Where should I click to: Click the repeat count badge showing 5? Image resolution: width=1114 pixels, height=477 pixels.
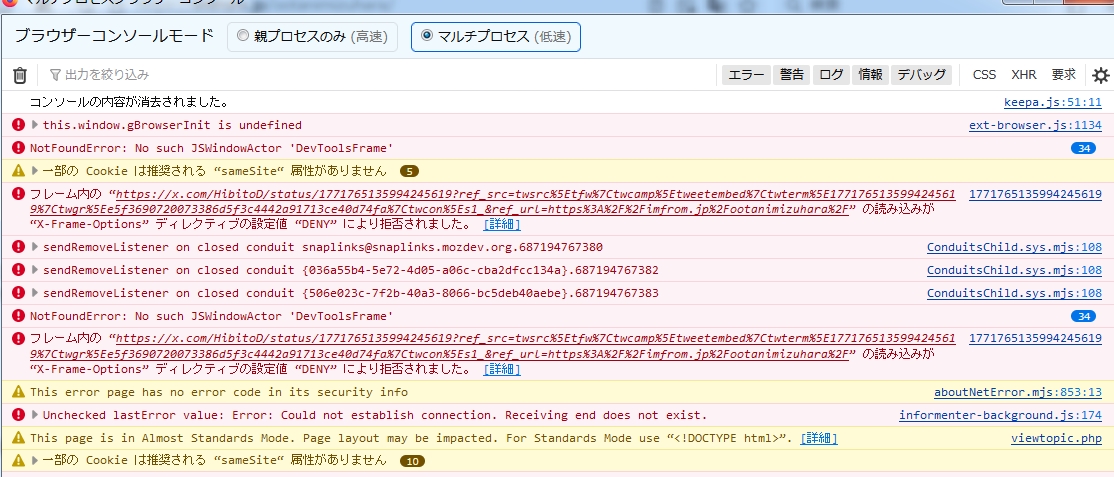coord(411,171)
